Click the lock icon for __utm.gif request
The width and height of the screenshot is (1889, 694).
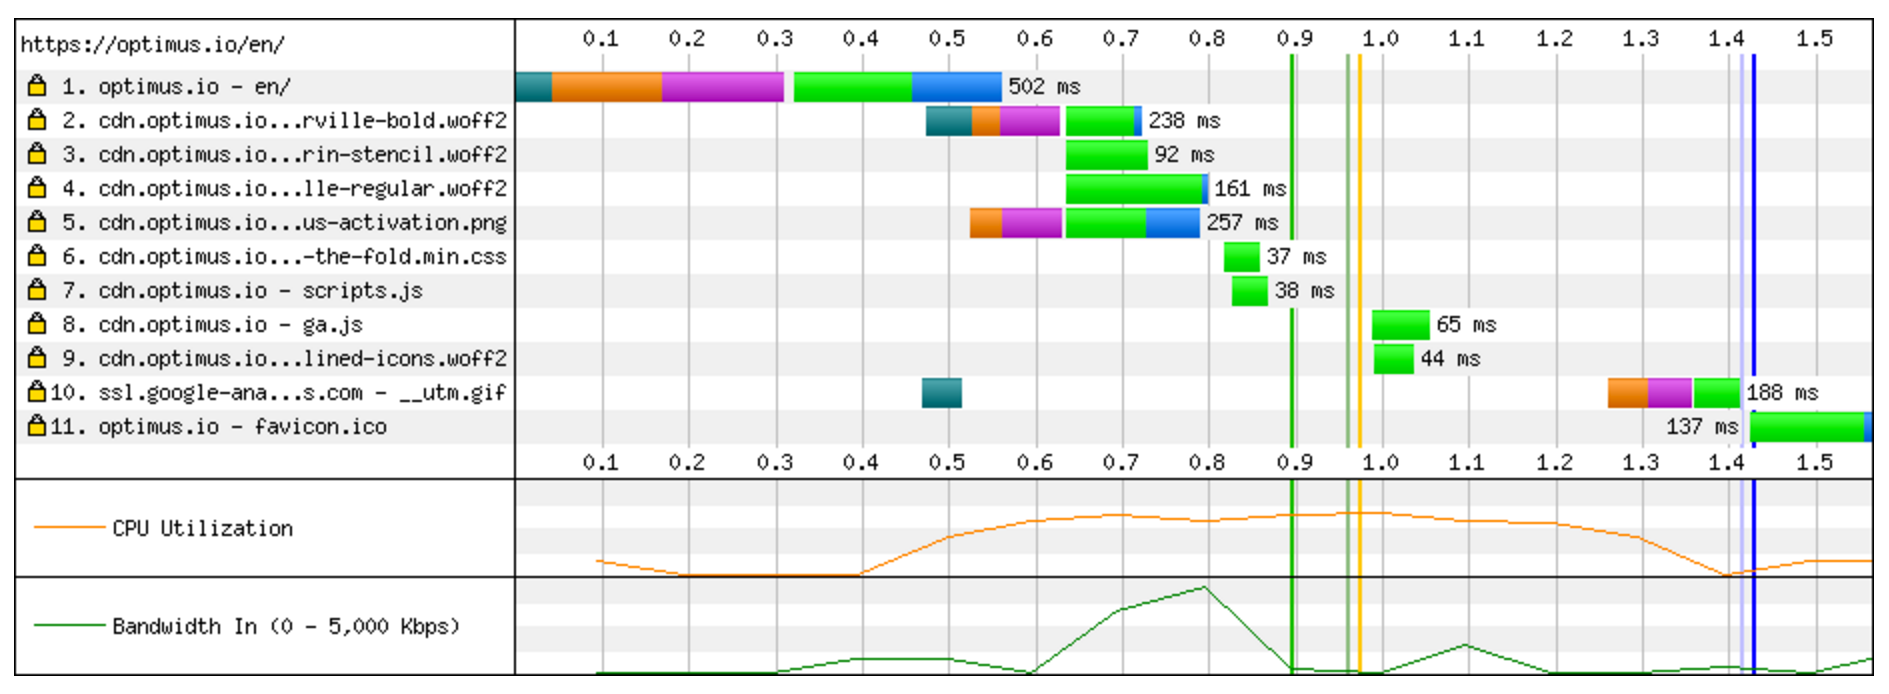pos(37,392)
